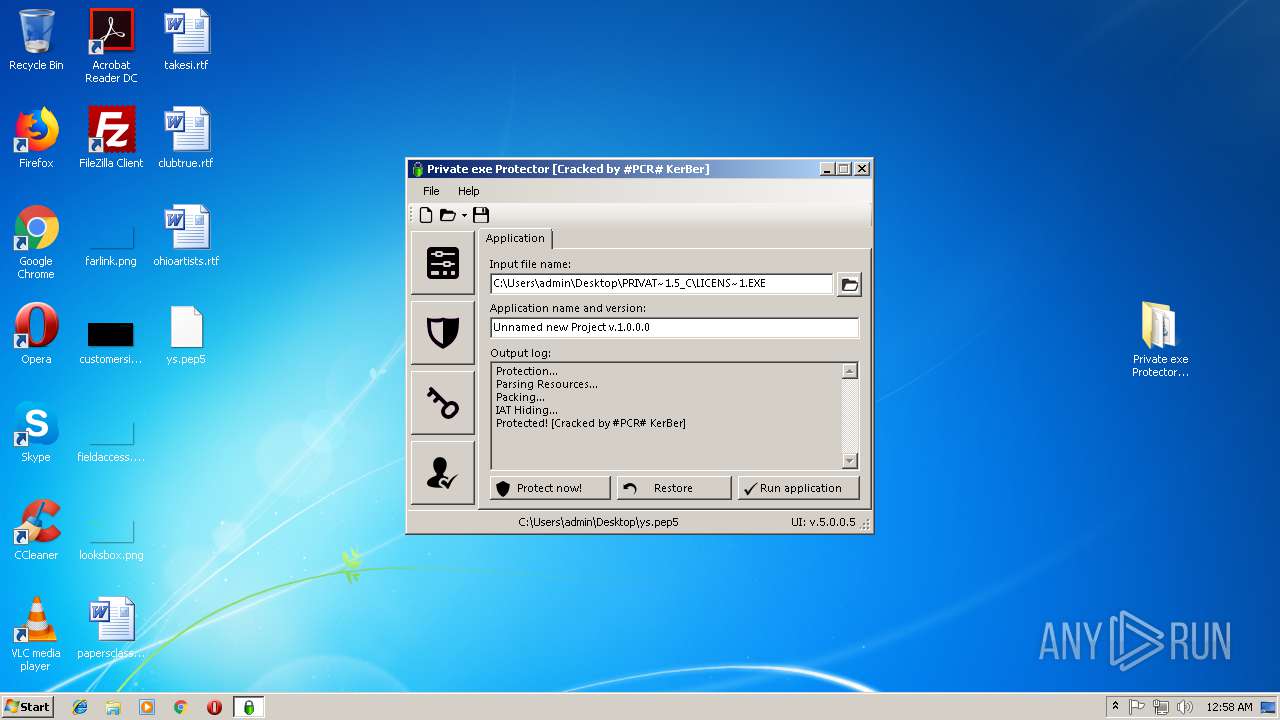Open media player taskbar icon
This screenshot has height=720, width=1280.
pos(147,707)
